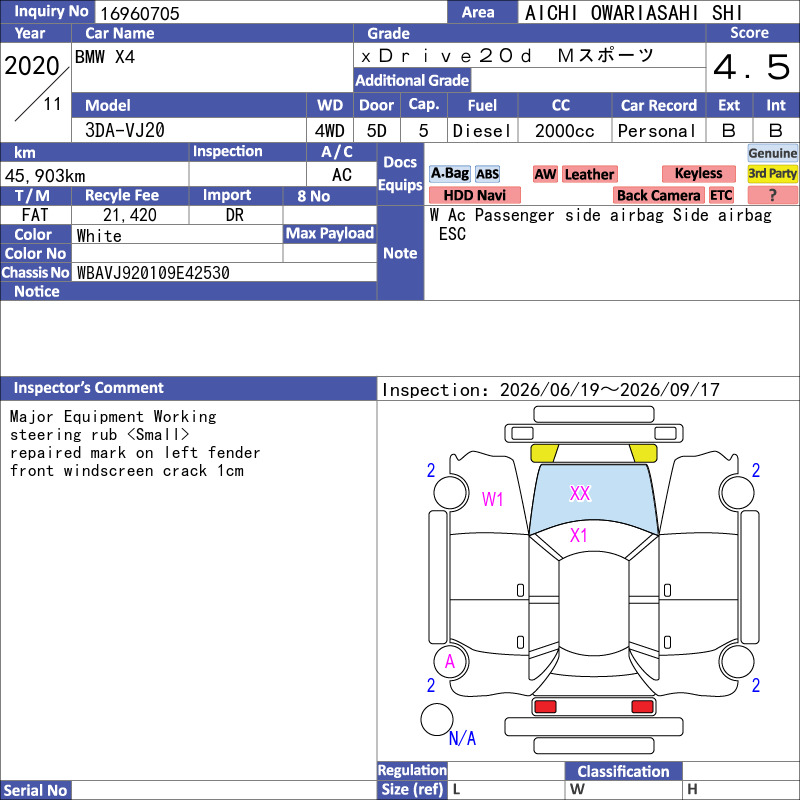Click the red question mark badge

[x=772, y=195]
